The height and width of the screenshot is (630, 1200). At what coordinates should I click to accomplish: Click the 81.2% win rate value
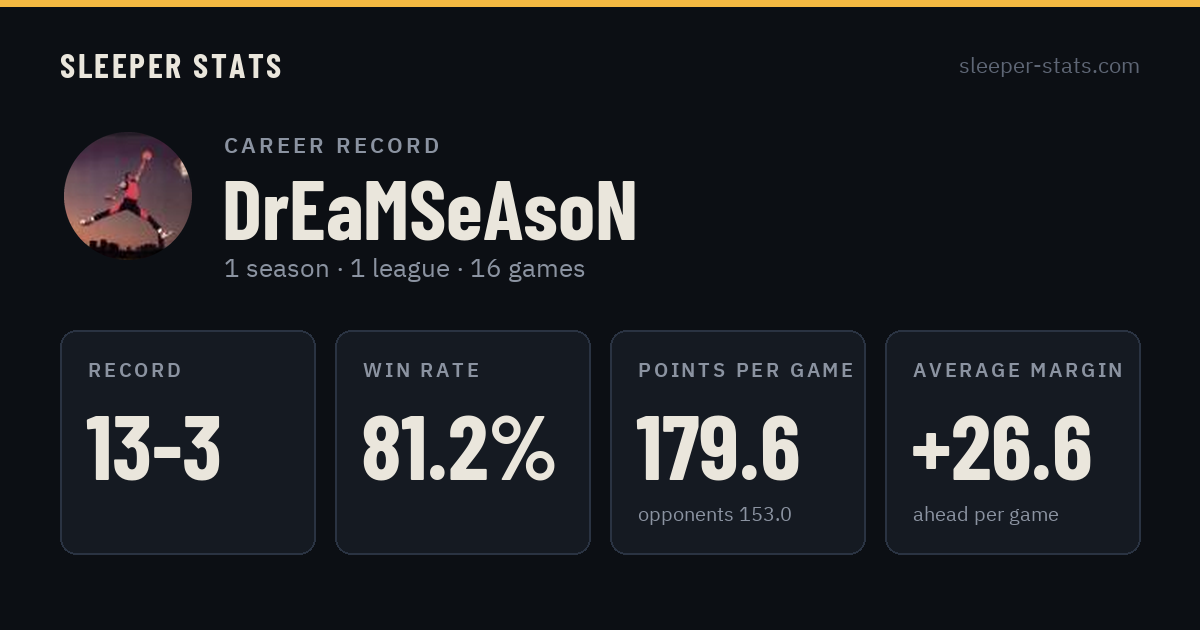click(x=458, y=448)
